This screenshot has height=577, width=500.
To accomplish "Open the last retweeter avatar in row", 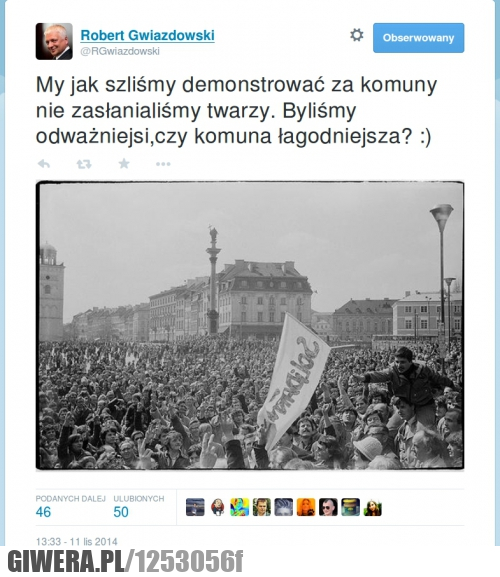I will click(373, 507).
